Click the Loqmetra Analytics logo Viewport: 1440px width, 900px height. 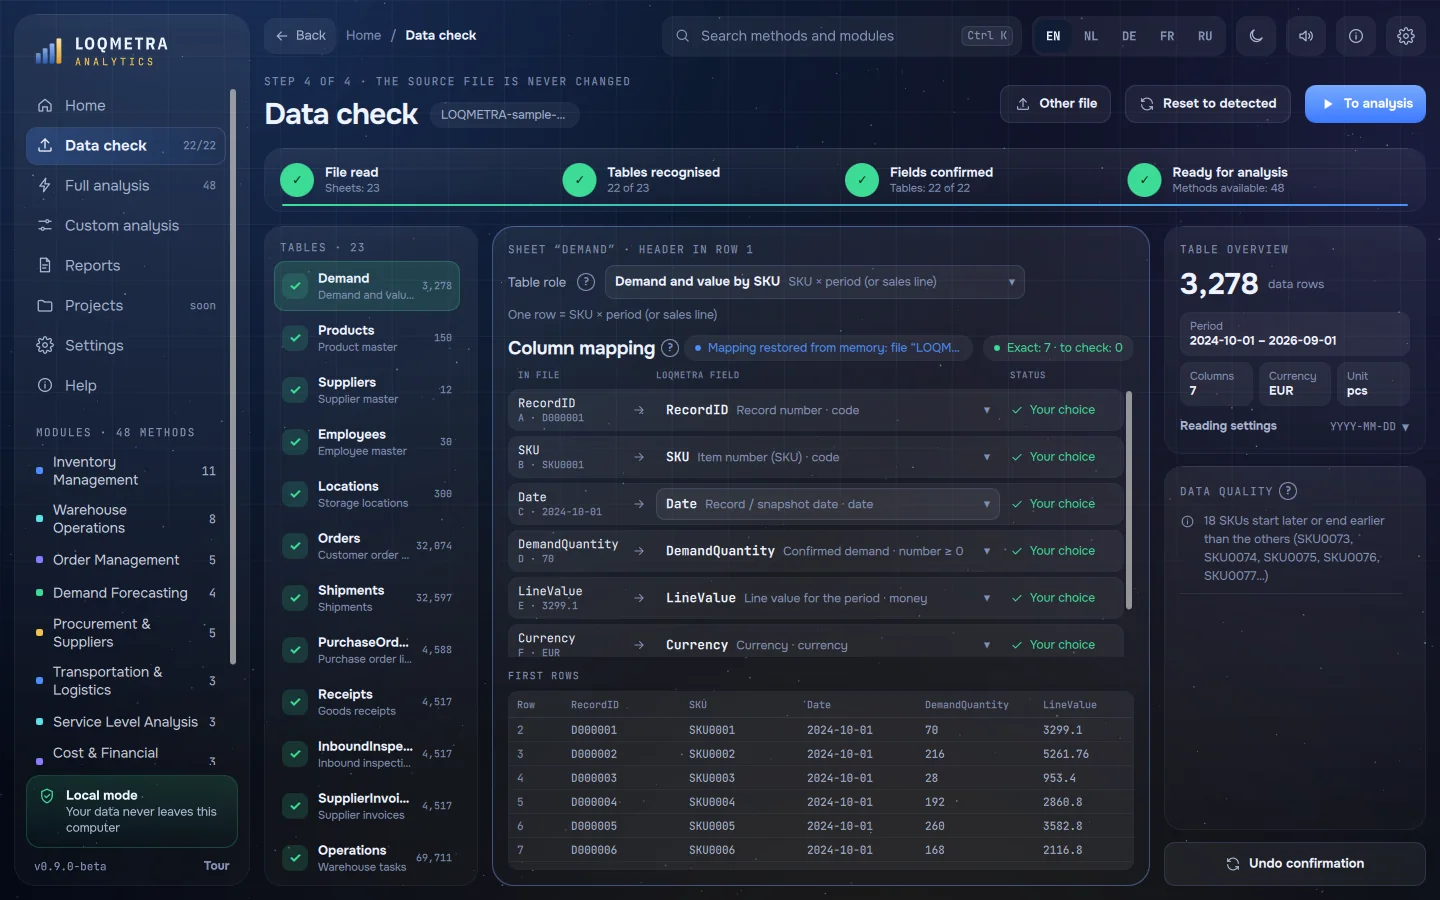pyautogui.click(x=102, y=51)
